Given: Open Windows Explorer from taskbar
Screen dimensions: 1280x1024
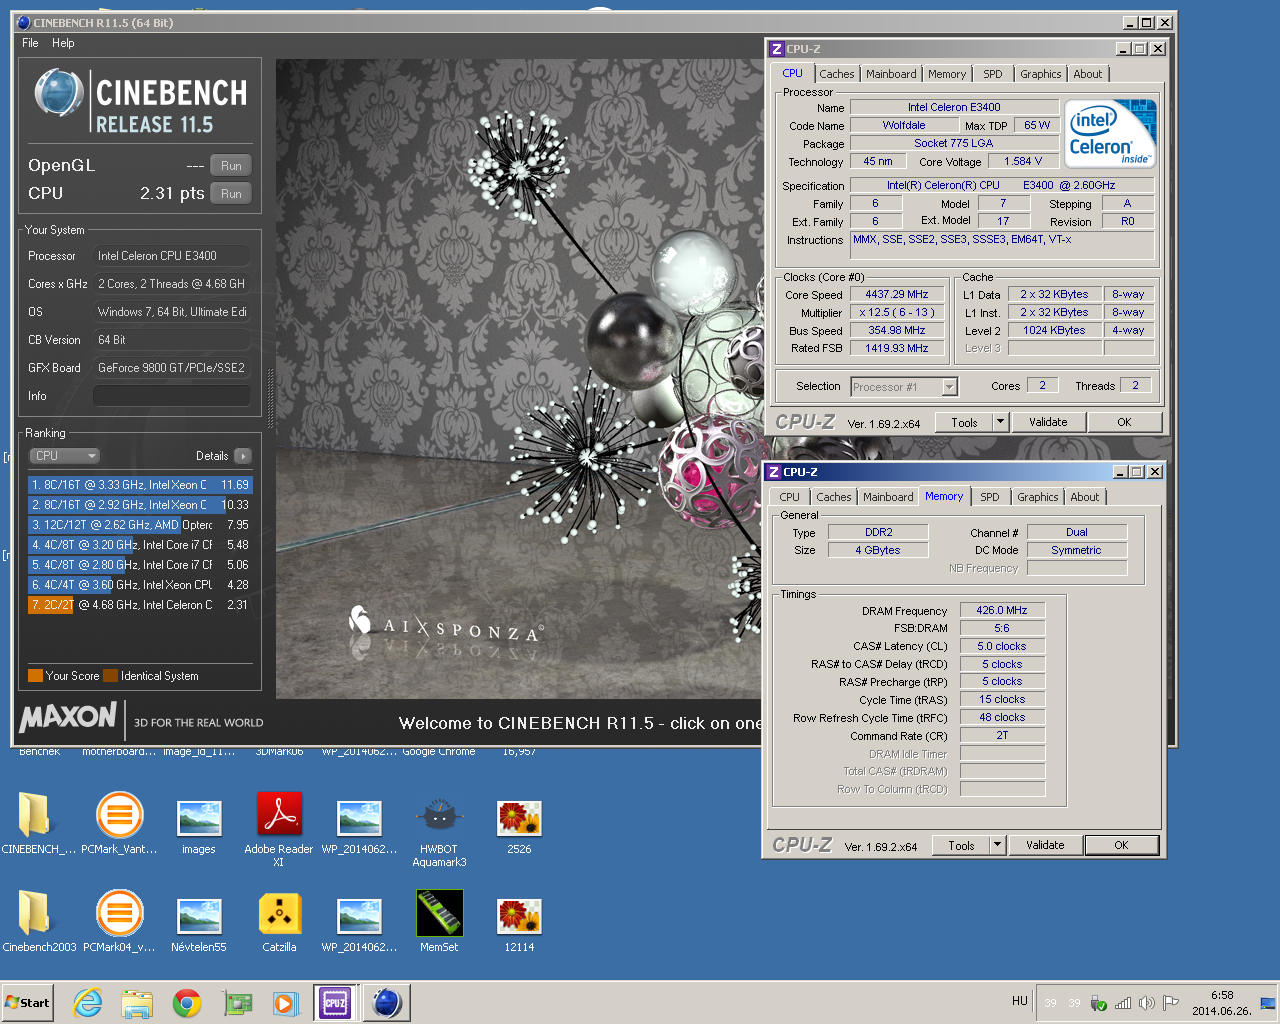Looking at the screenshot, I should click(x=137, y=1003).
